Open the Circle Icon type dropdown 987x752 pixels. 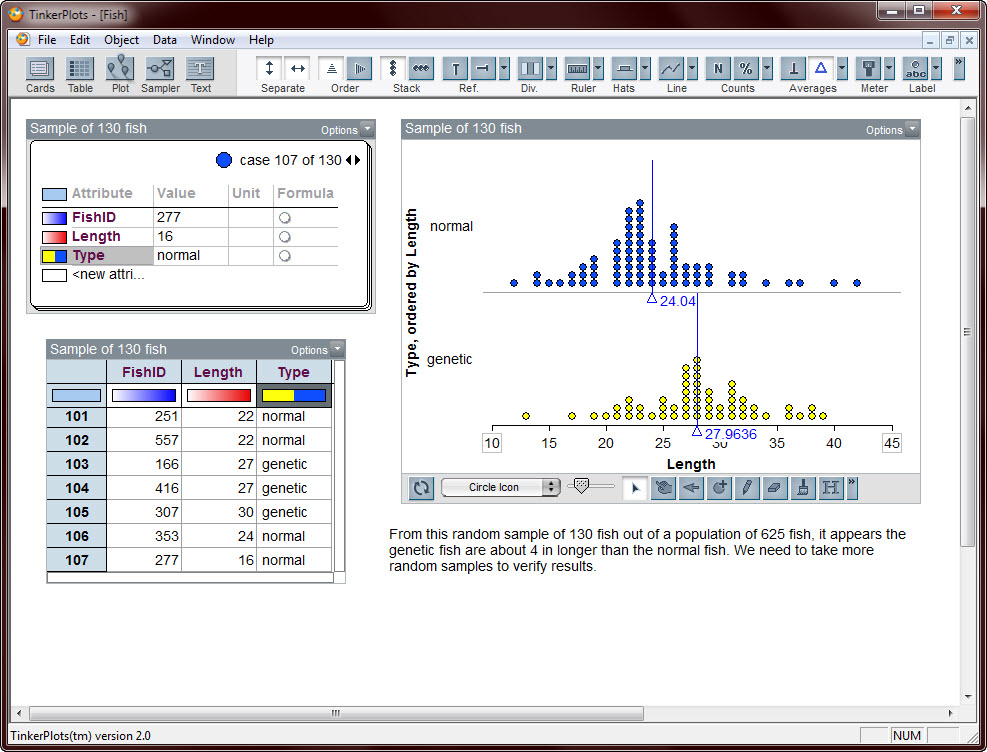(x=501, y=487)
